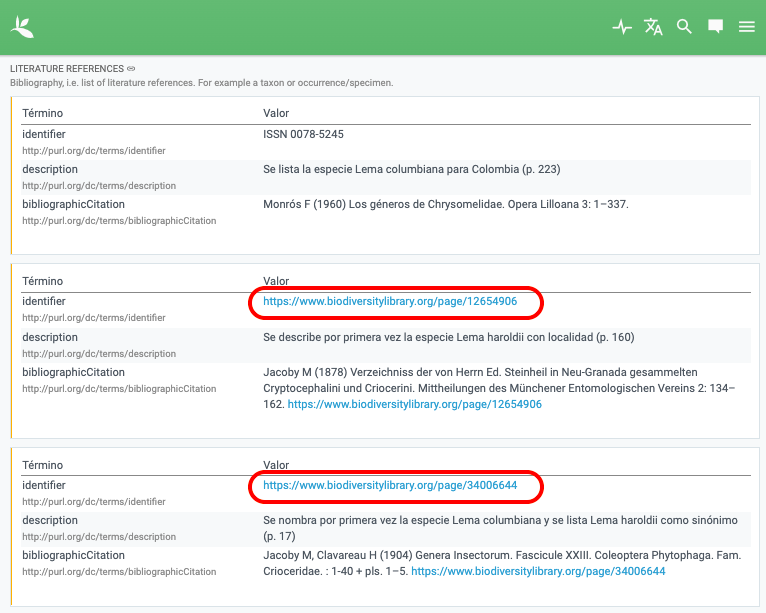
Task: Click the Valor header in third table
Action: [x=276, y=465]
